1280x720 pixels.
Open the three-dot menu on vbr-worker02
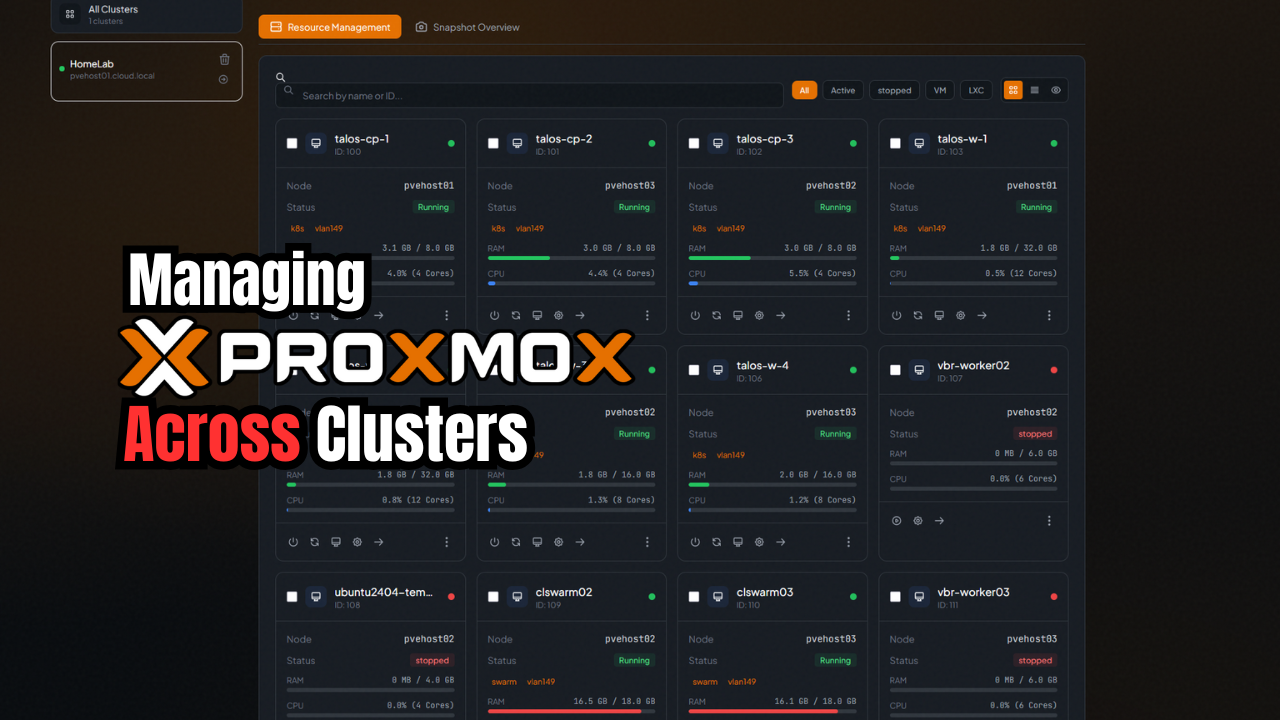coord(1049,520)
